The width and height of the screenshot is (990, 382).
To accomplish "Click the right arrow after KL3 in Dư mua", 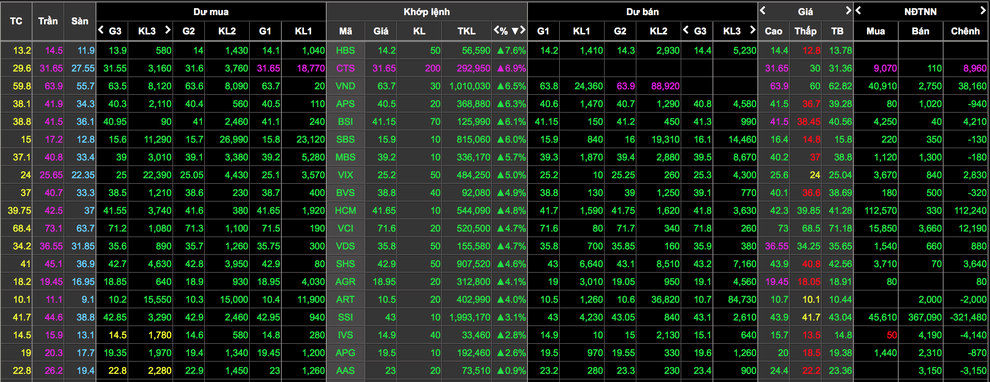I will 167,30.
